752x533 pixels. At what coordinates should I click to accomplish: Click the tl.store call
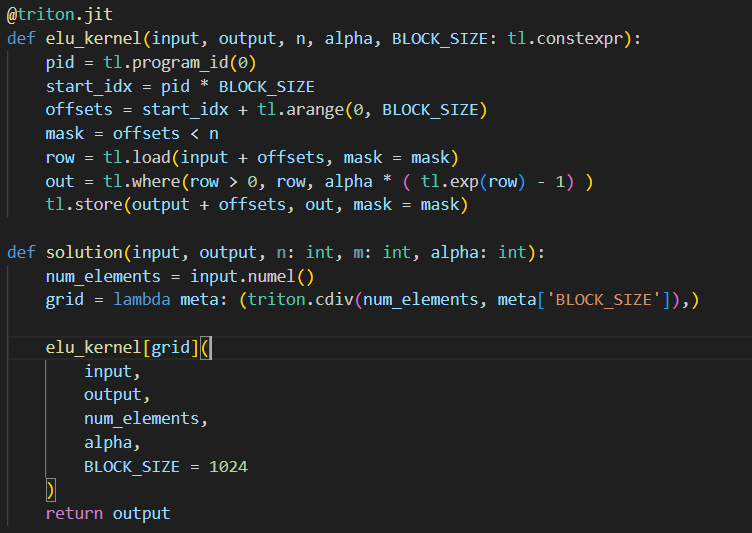pos(257,205)
